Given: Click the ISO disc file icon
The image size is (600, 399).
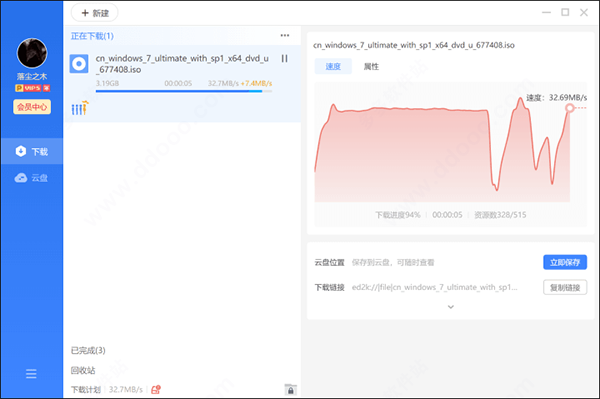Looking at the screenshot, I should point(79,64).
